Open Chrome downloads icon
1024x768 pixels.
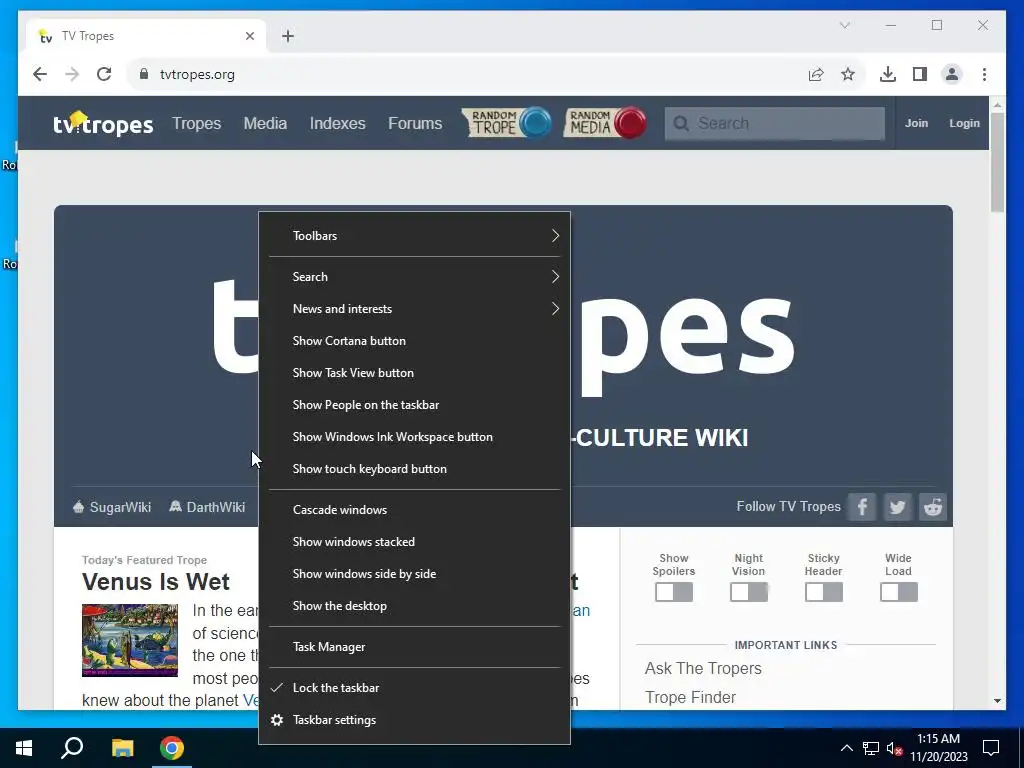pos(888,74)
